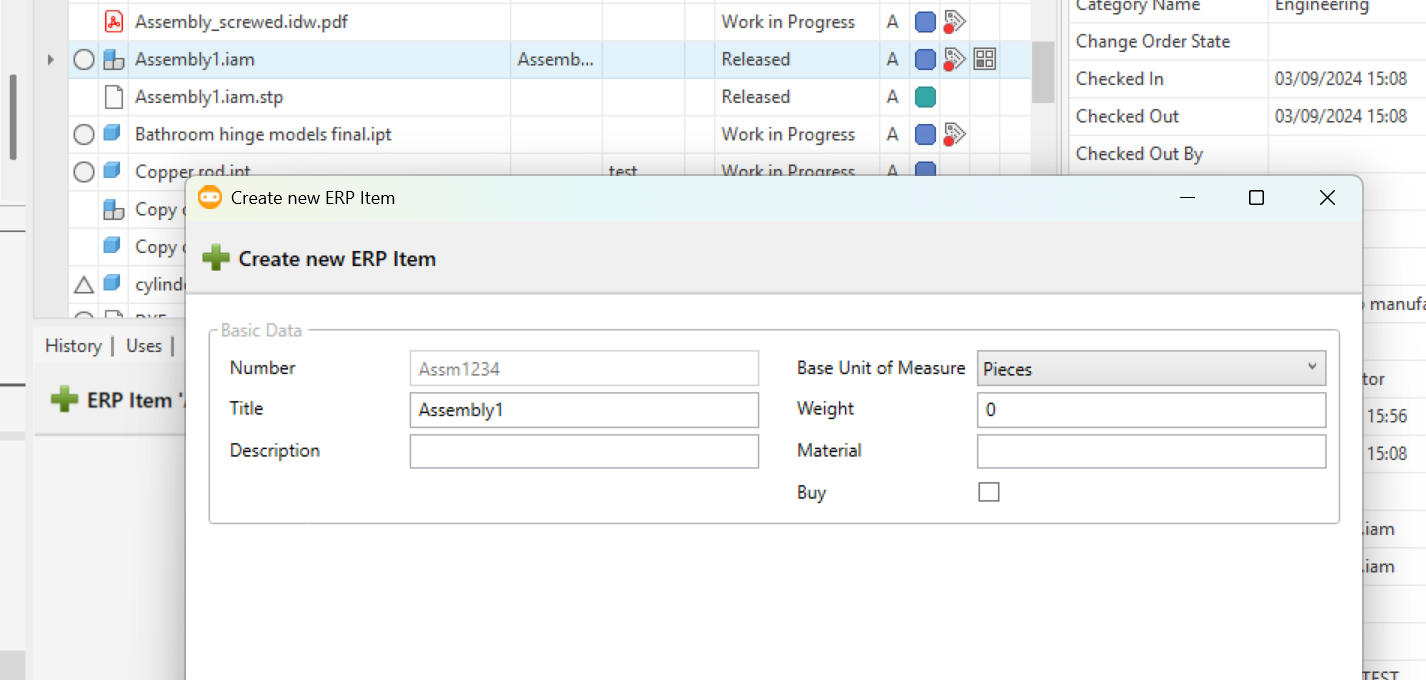Select the Assembly1.iam.stp file name
Viewport: 1426px width, 680px height.
click(x=209, y=97)
